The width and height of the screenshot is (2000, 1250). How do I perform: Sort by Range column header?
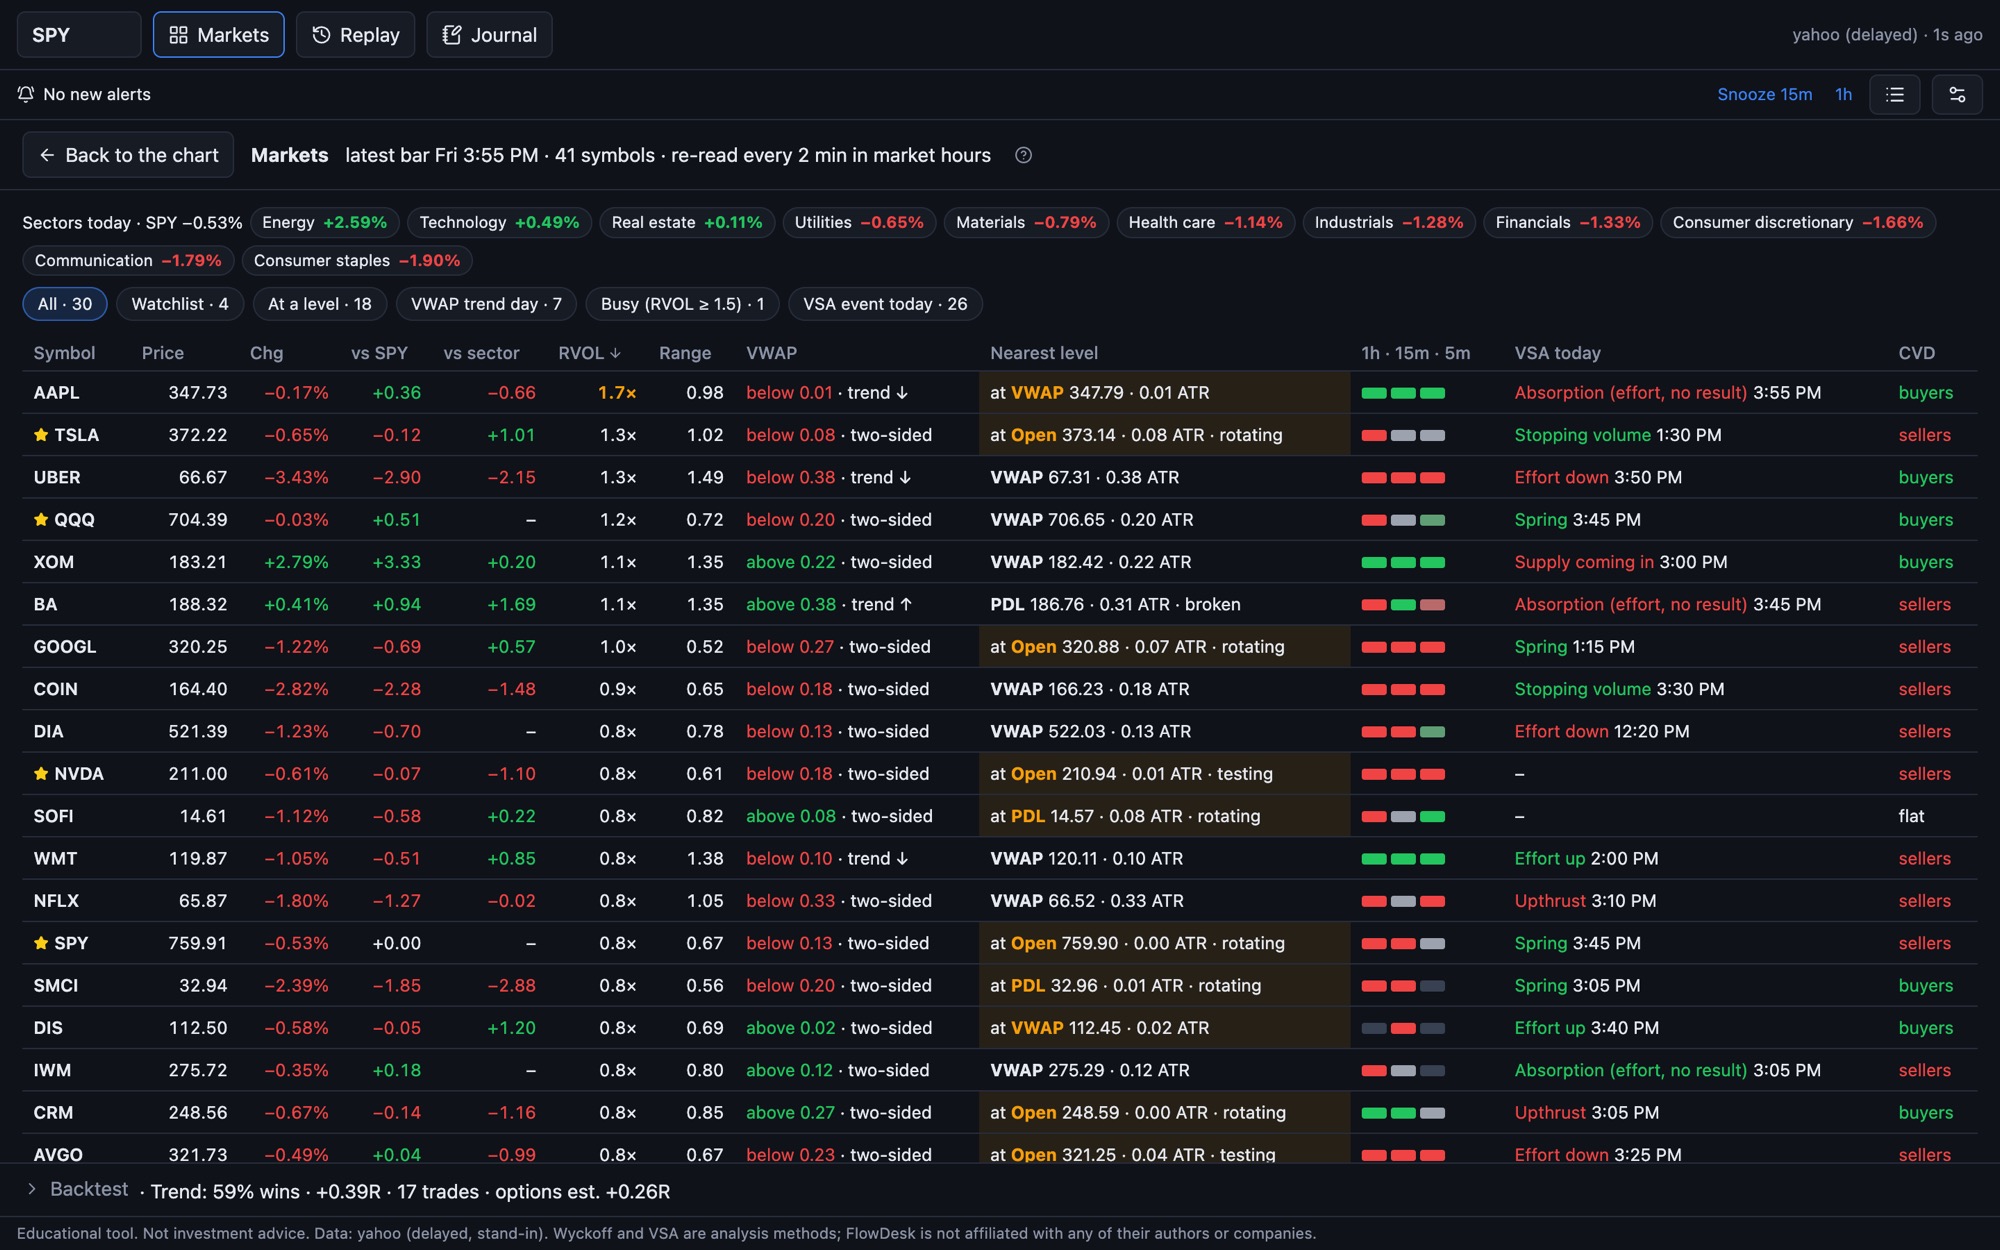click(685, 353)
